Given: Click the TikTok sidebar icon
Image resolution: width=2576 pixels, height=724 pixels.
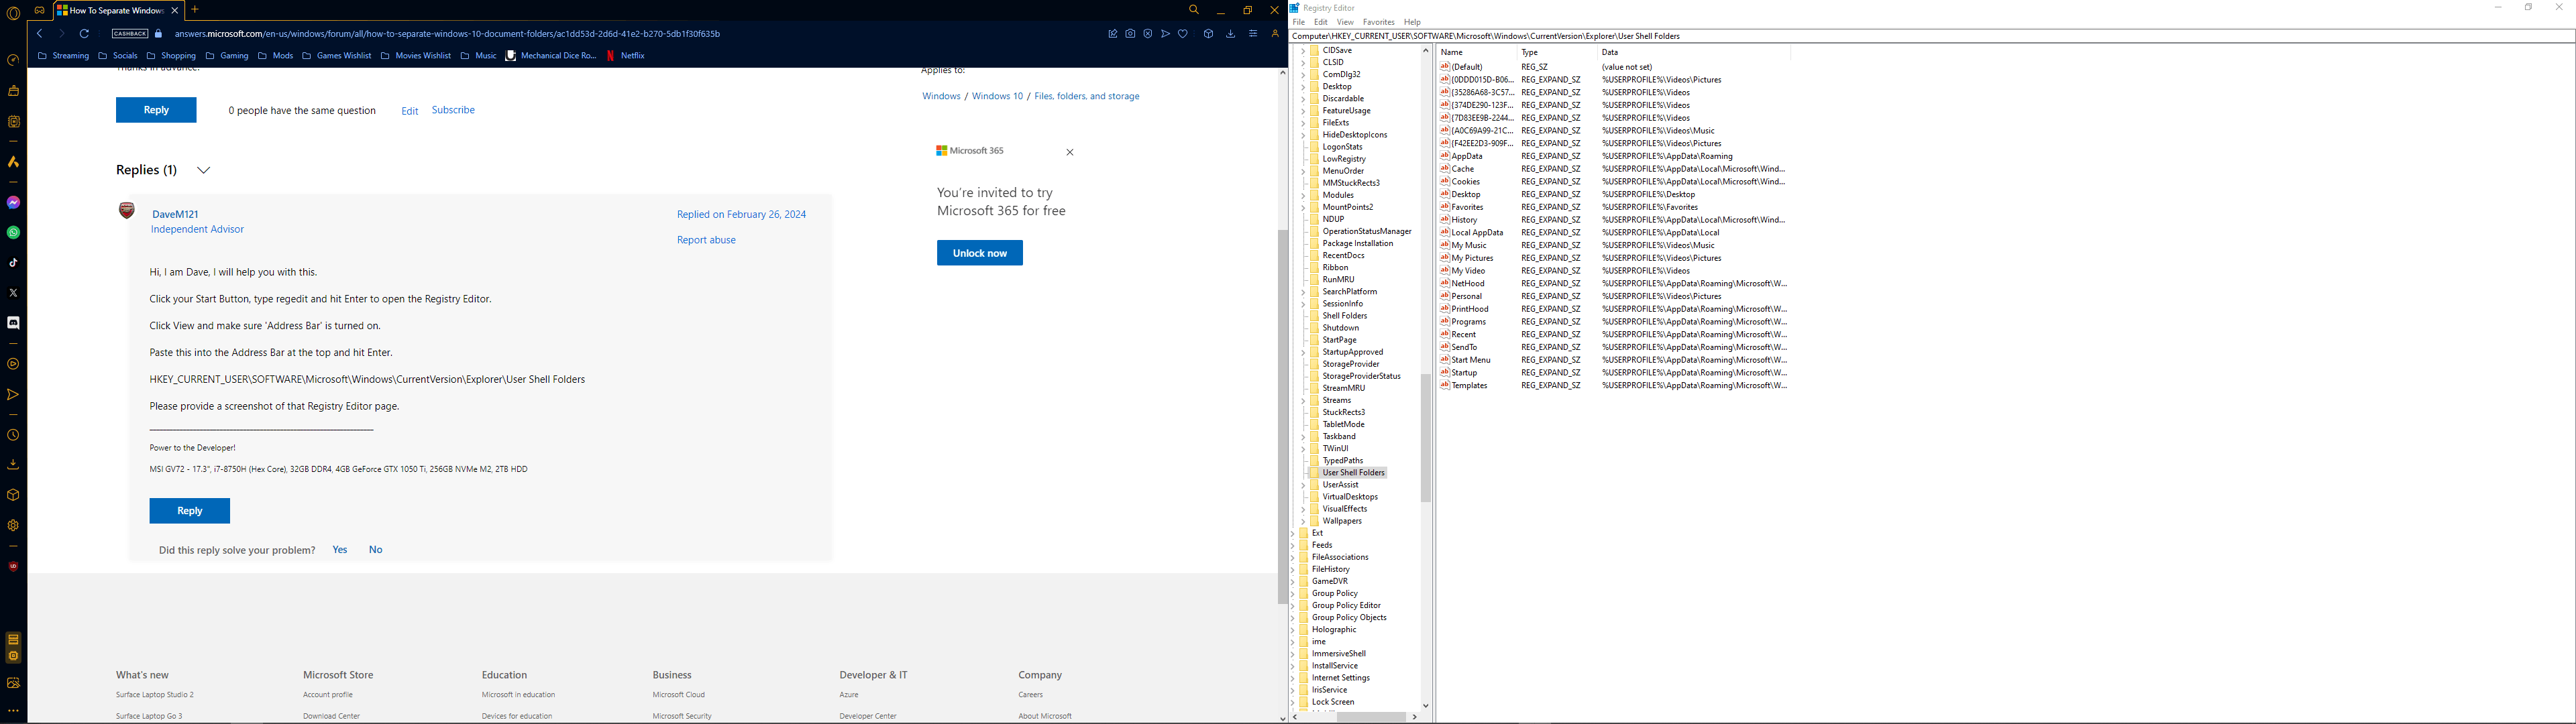Looking at the screenshot, I should coord(13,263).
